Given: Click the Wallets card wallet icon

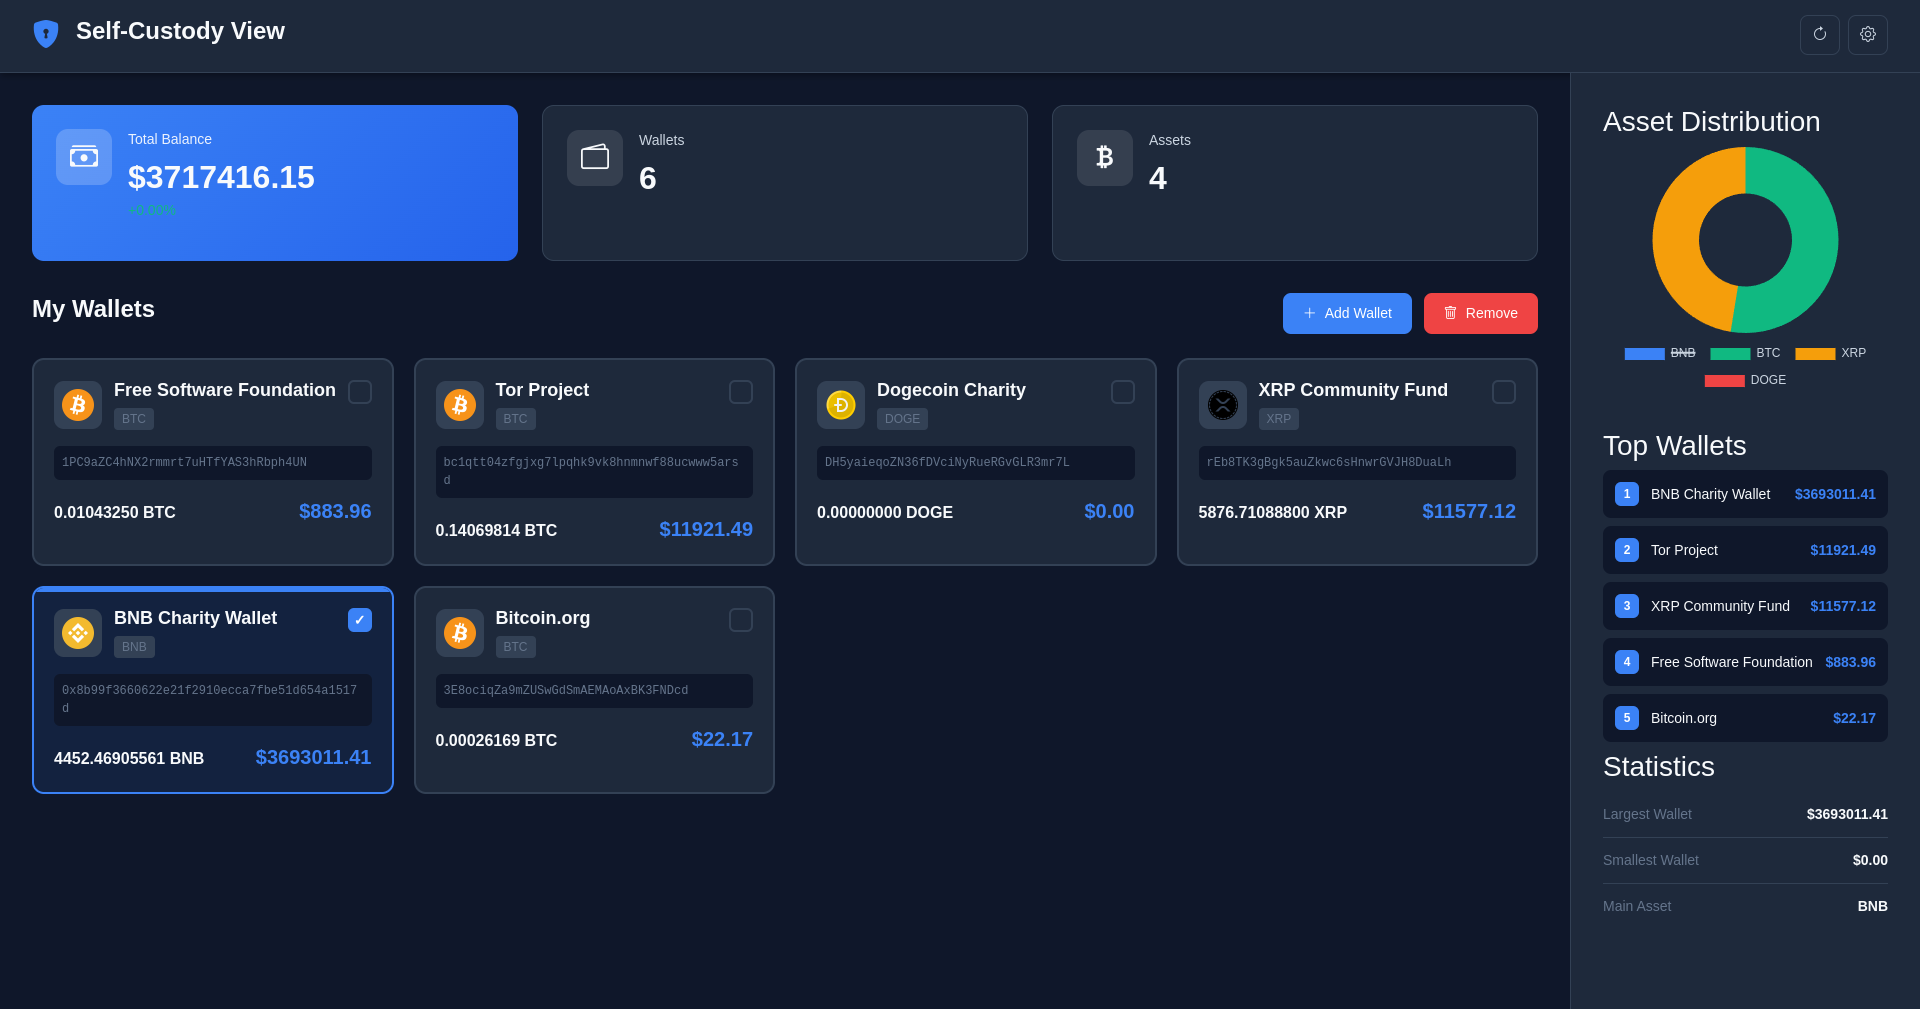Looking at the screenshot, I should [595, 158].
